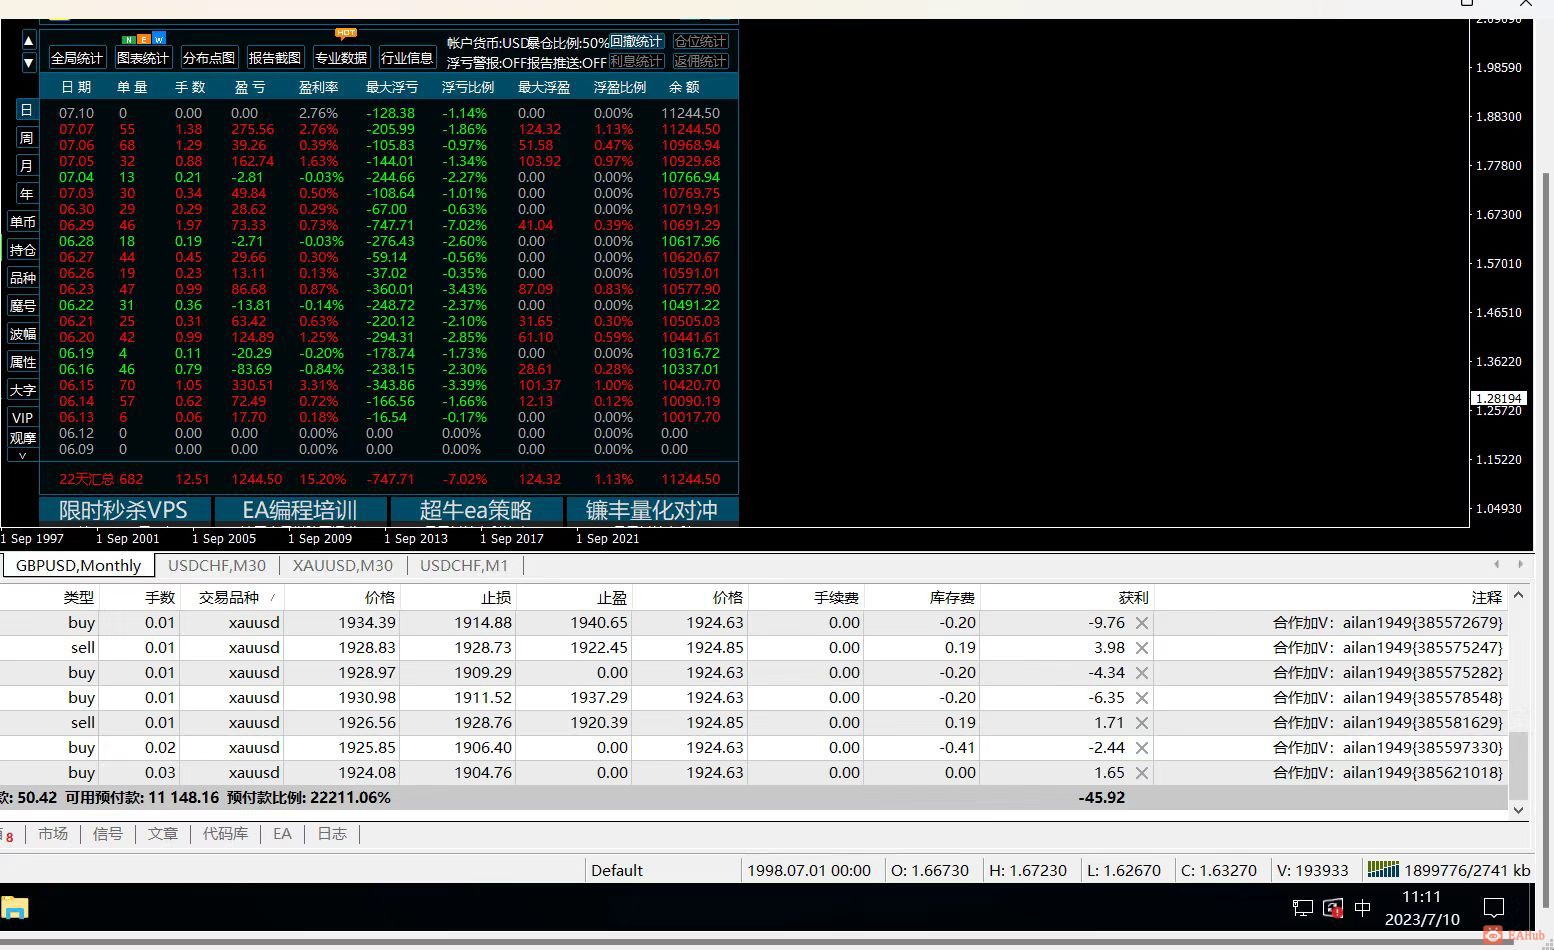The image size is (1554, 950).
Task: Open the 全局统计 global statistics view
Action: click(x=77, y=58)
